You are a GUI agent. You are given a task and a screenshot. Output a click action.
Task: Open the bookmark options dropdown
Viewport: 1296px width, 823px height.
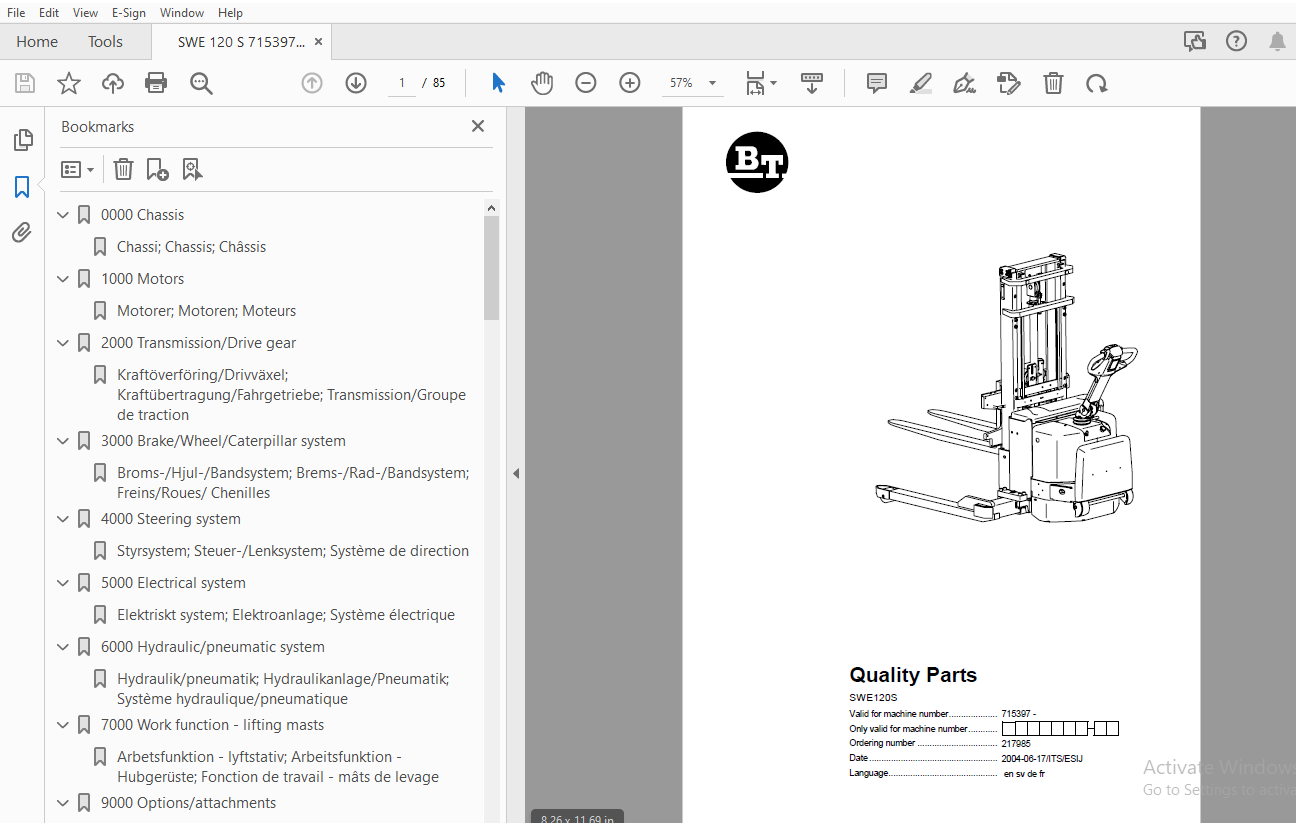pos(77,169)
